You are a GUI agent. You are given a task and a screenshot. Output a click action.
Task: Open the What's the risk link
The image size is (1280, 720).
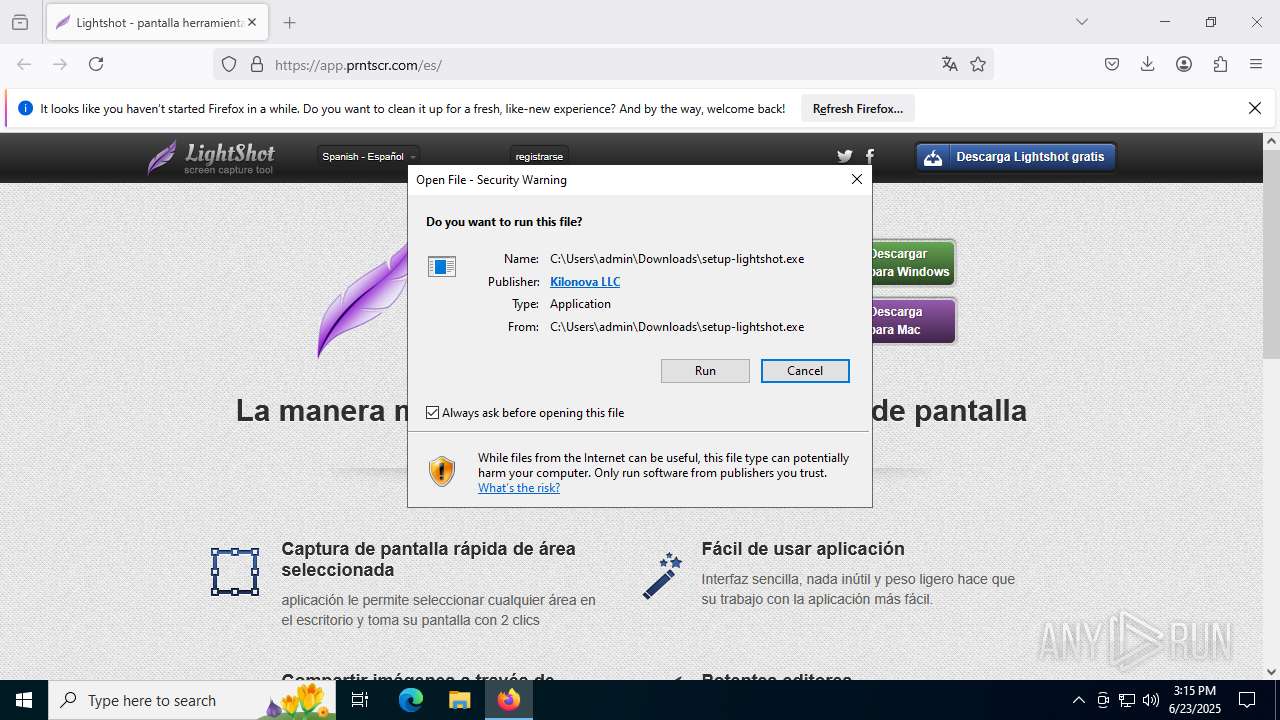click(x=519, y=488)
